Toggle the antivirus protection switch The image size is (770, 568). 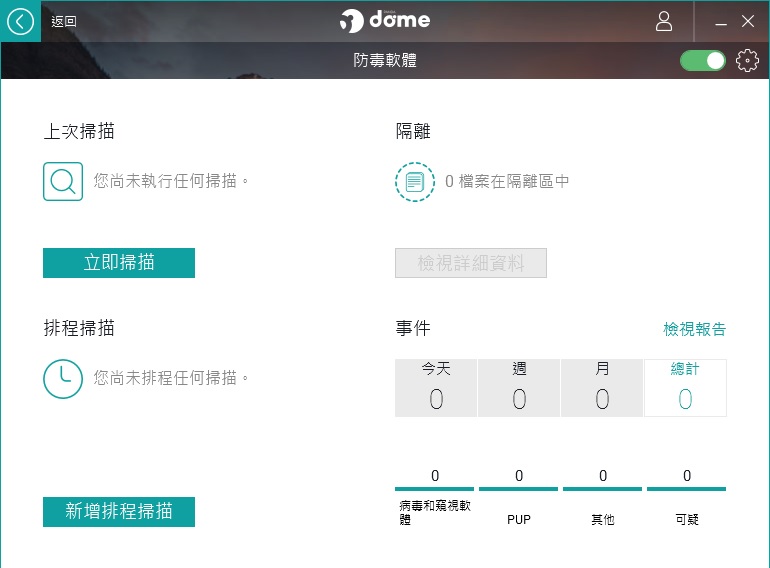(703, 61)
